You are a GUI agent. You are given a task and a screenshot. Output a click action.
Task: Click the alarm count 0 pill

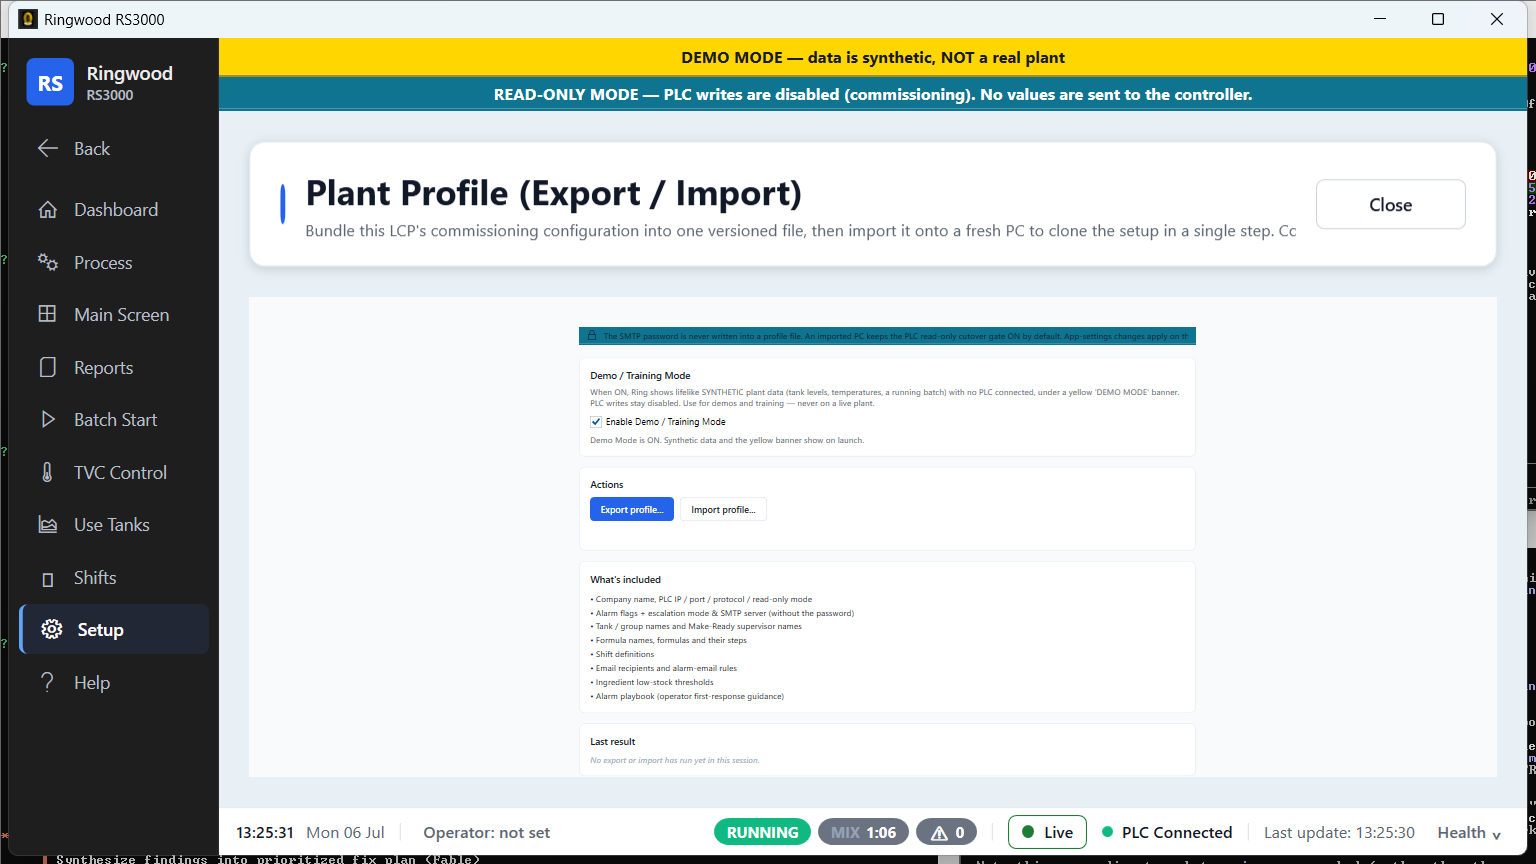tap(948, 832)
